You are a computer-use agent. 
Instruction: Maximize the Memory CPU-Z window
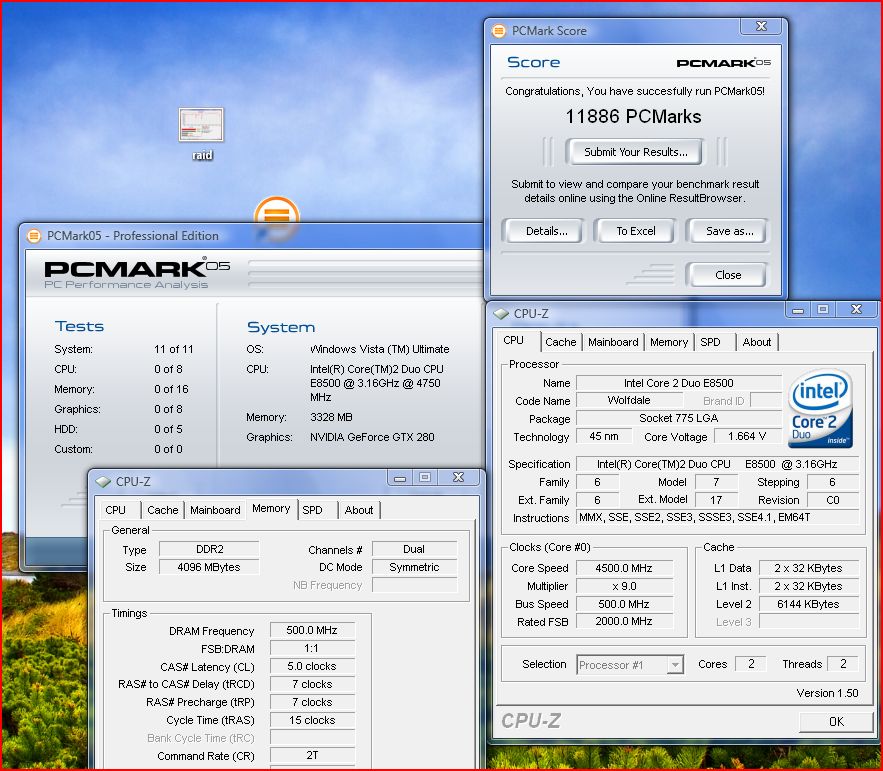click(425, 478)
